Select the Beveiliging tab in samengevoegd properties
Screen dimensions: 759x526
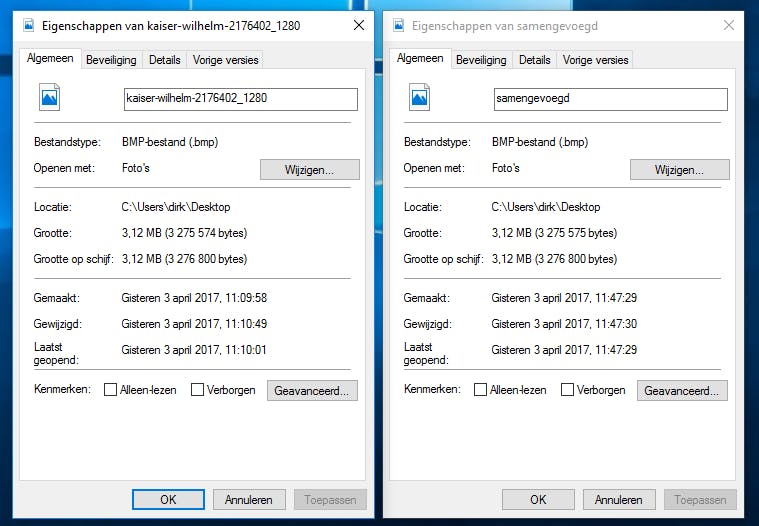click(x=481, y=60)
